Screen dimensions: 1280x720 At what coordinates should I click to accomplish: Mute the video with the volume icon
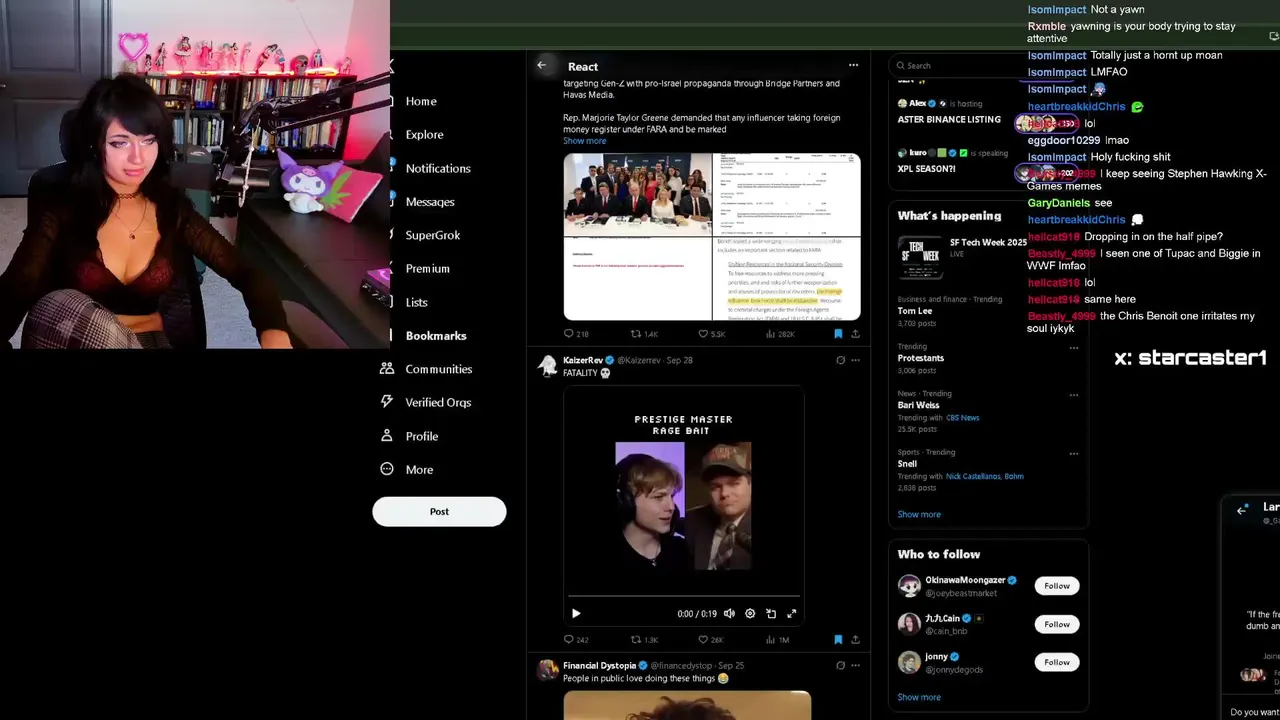(x=729, y=614)
